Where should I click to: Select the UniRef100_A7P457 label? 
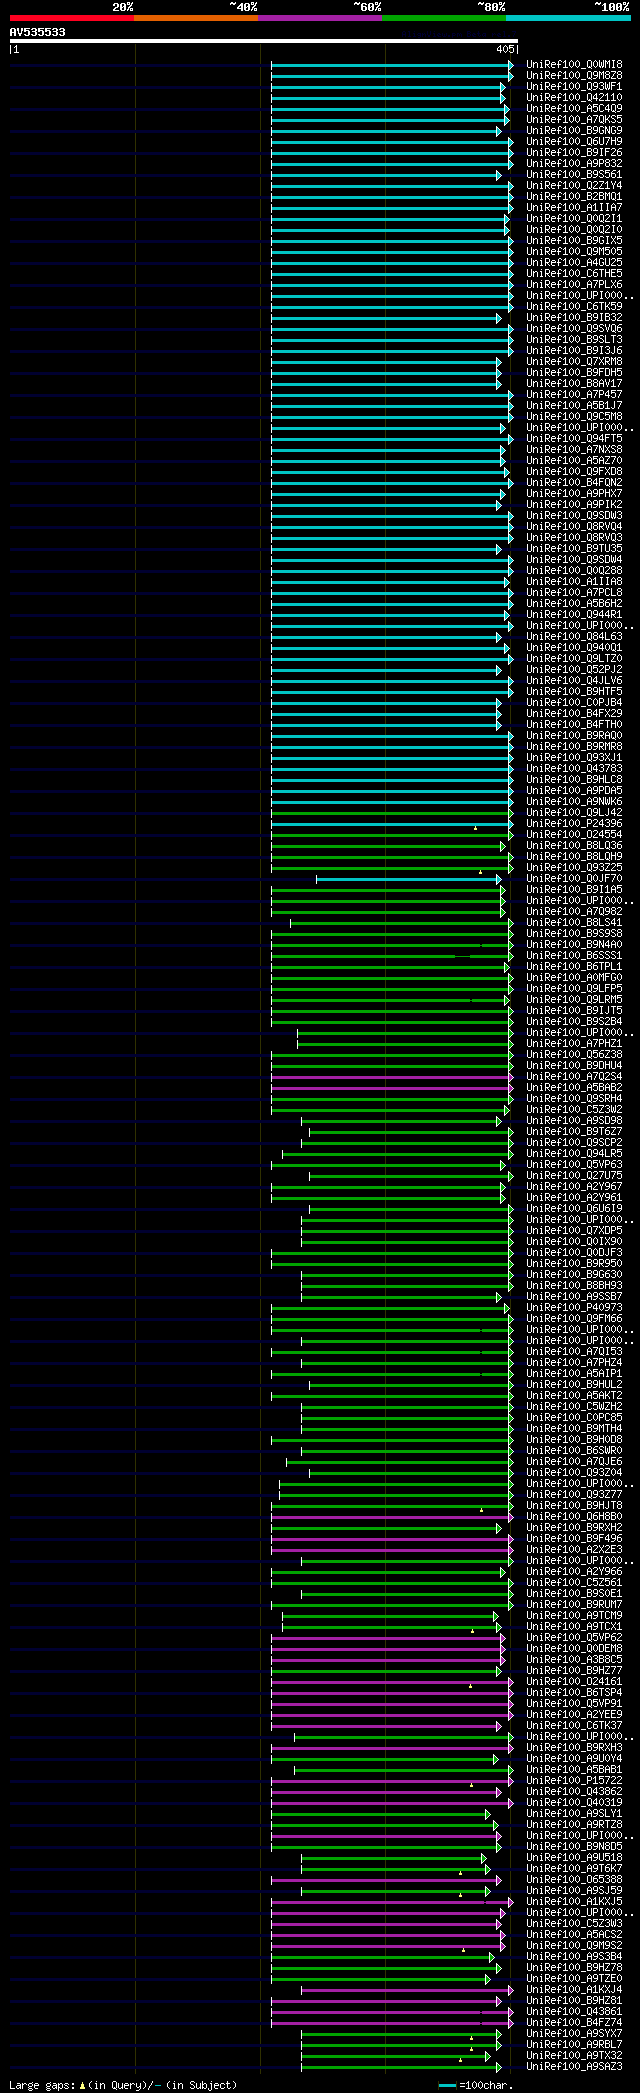click(x=574, y=395)
